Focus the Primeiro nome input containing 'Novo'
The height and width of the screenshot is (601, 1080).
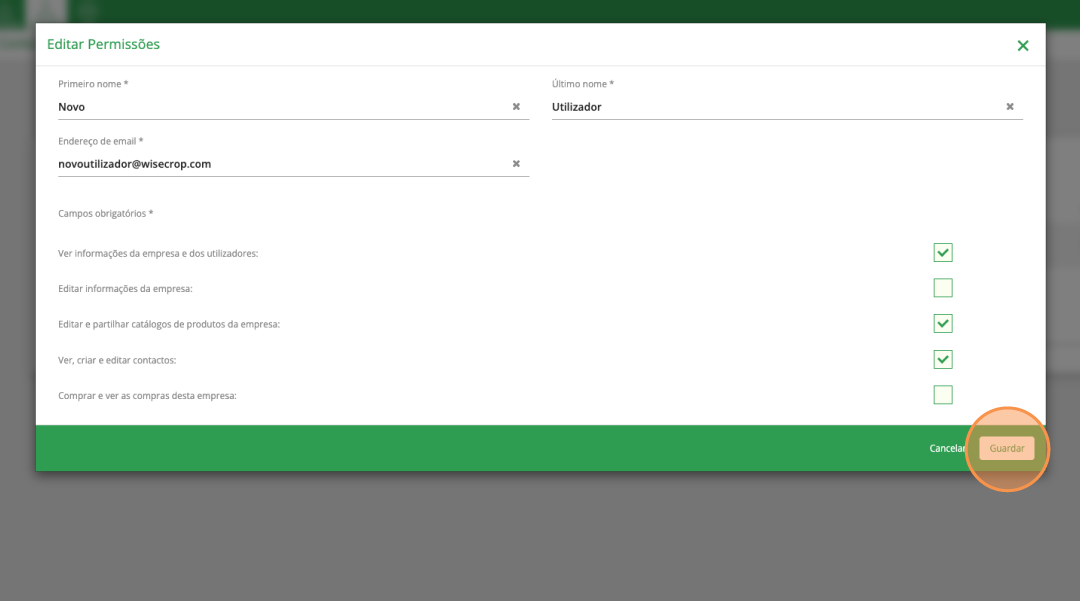(280, 107)
